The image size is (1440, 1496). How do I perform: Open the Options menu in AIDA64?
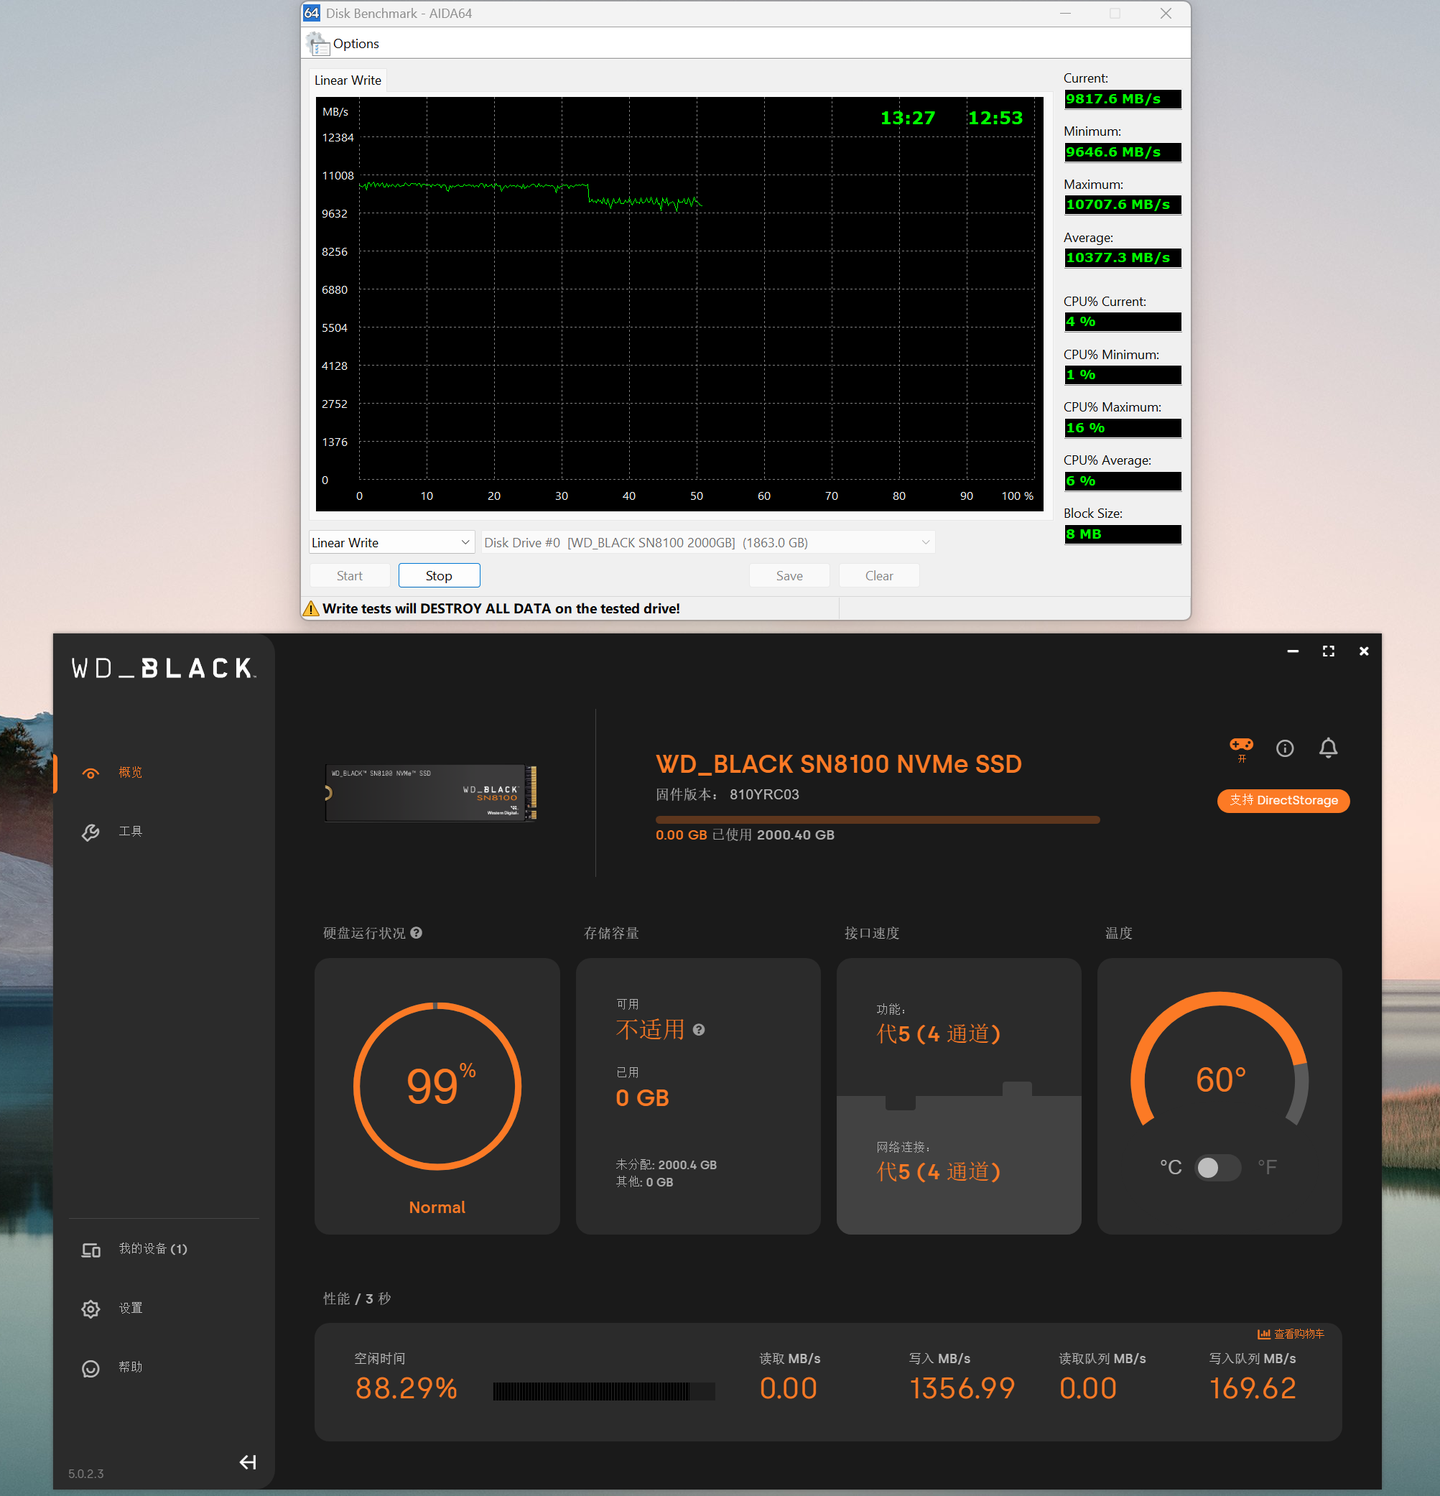point(356,44)
